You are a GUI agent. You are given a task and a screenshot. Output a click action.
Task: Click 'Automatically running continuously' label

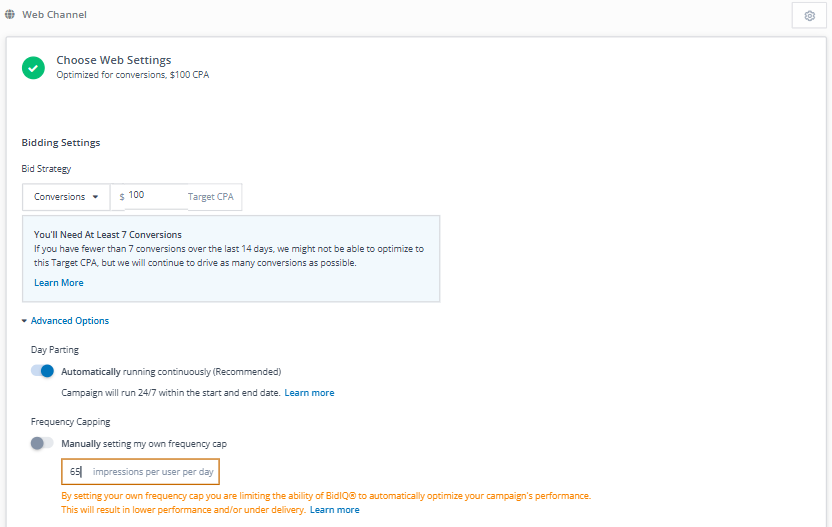click(171, 371)
